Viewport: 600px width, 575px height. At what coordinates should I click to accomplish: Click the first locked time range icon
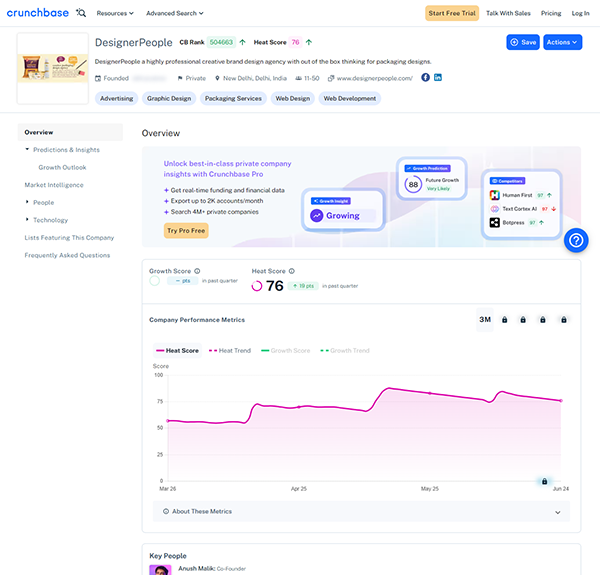click(504, 319)
